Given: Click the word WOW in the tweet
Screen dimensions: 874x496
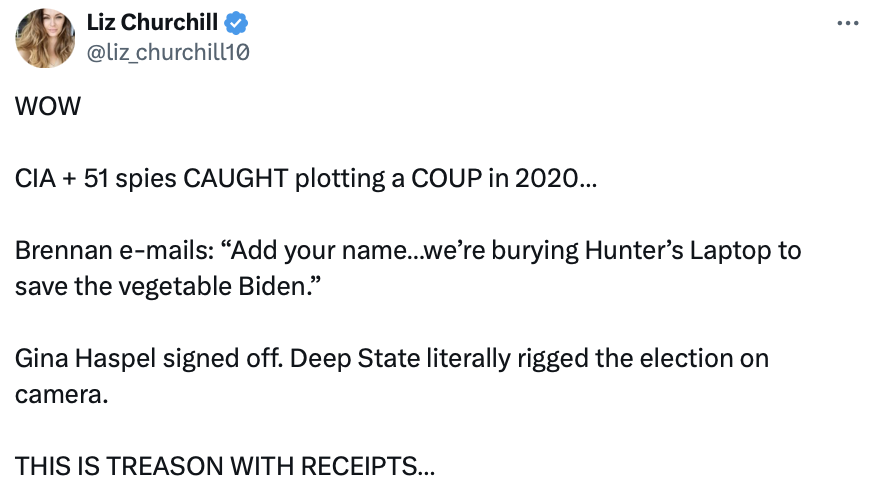Looking at the screenshot, I should [48, 109].
